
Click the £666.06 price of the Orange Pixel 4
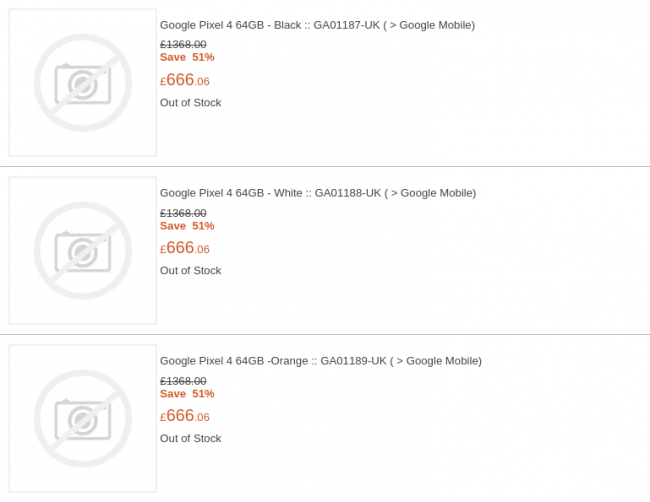pos(185,417)
